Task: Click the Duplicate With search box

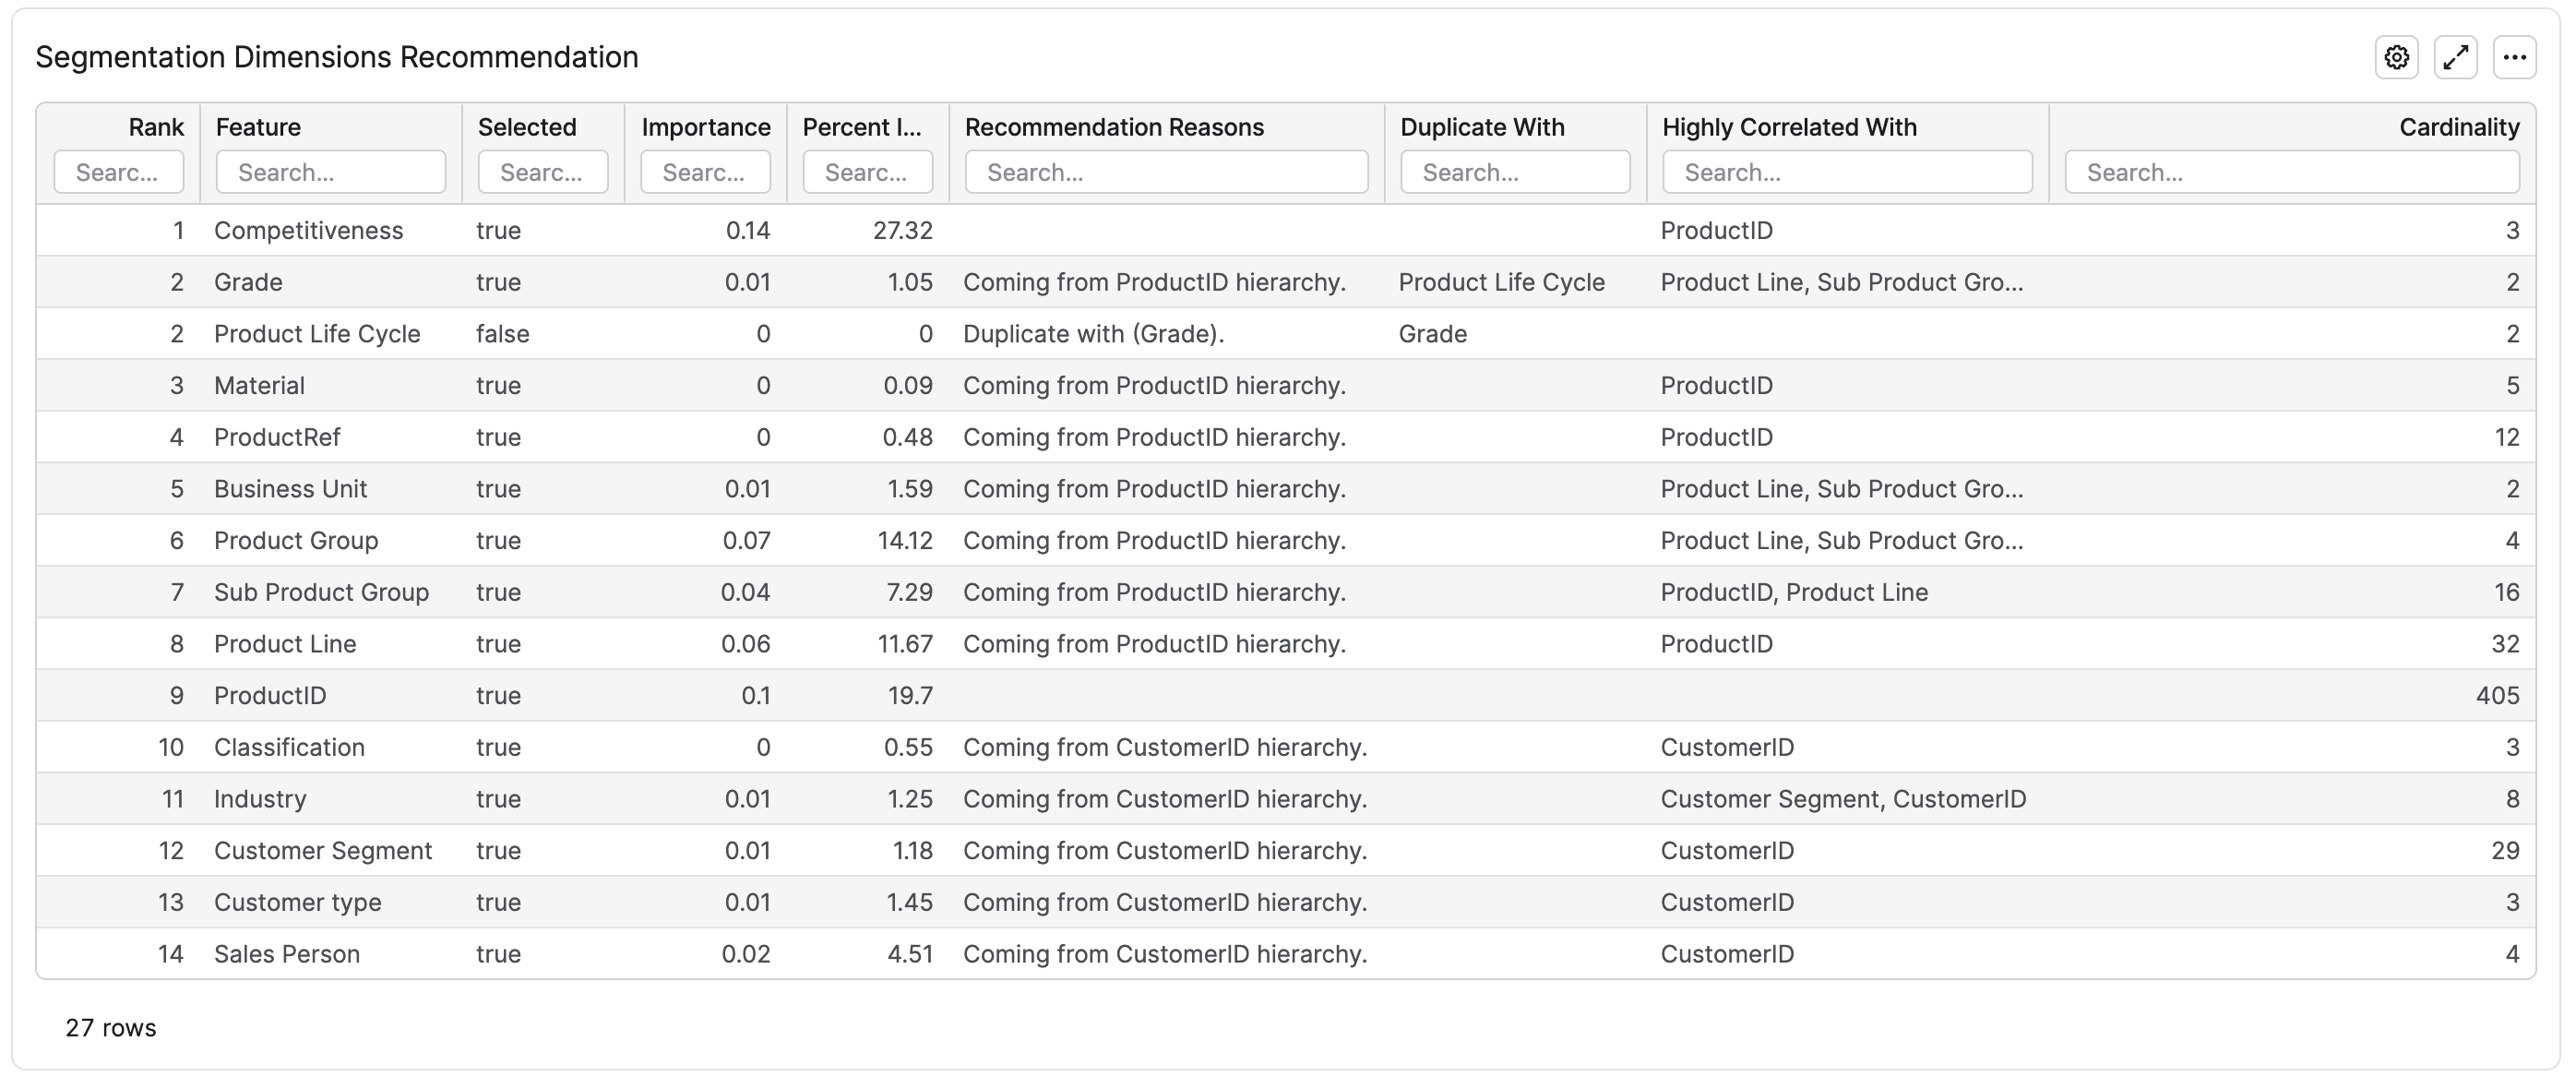Action: pyautogui.click(x=1514, y=171)
